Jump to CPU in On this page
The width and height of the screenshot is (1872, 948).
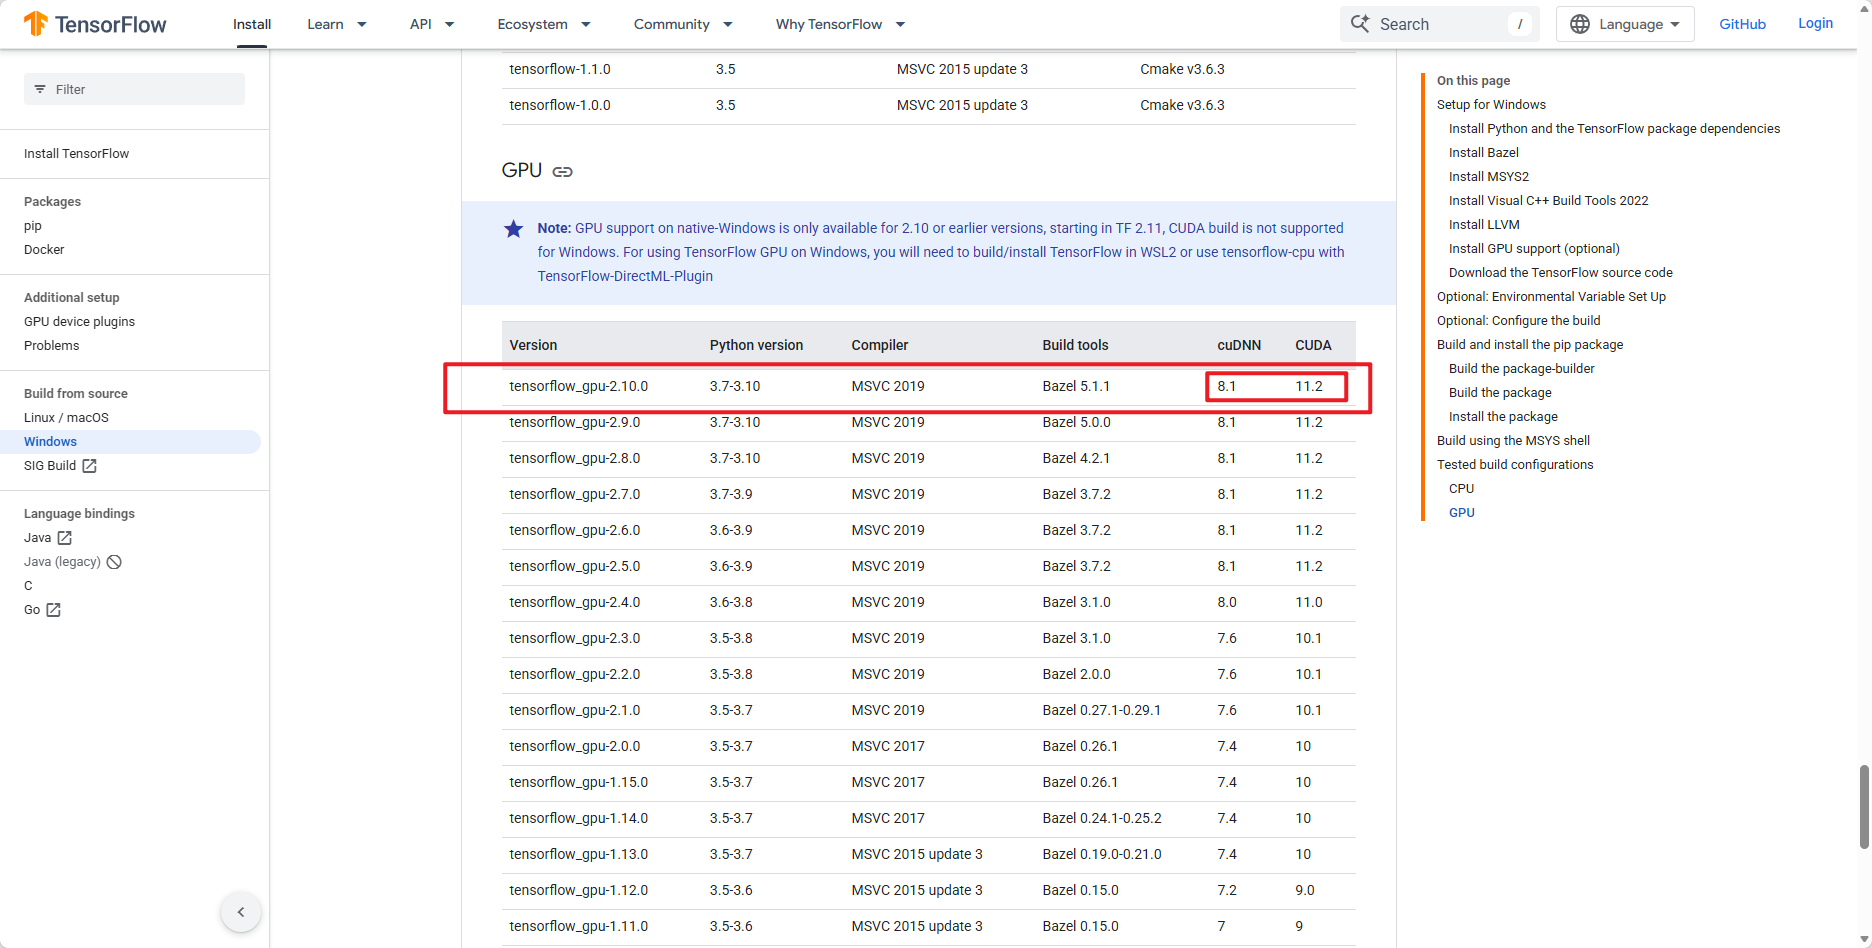pos(1462,489)
